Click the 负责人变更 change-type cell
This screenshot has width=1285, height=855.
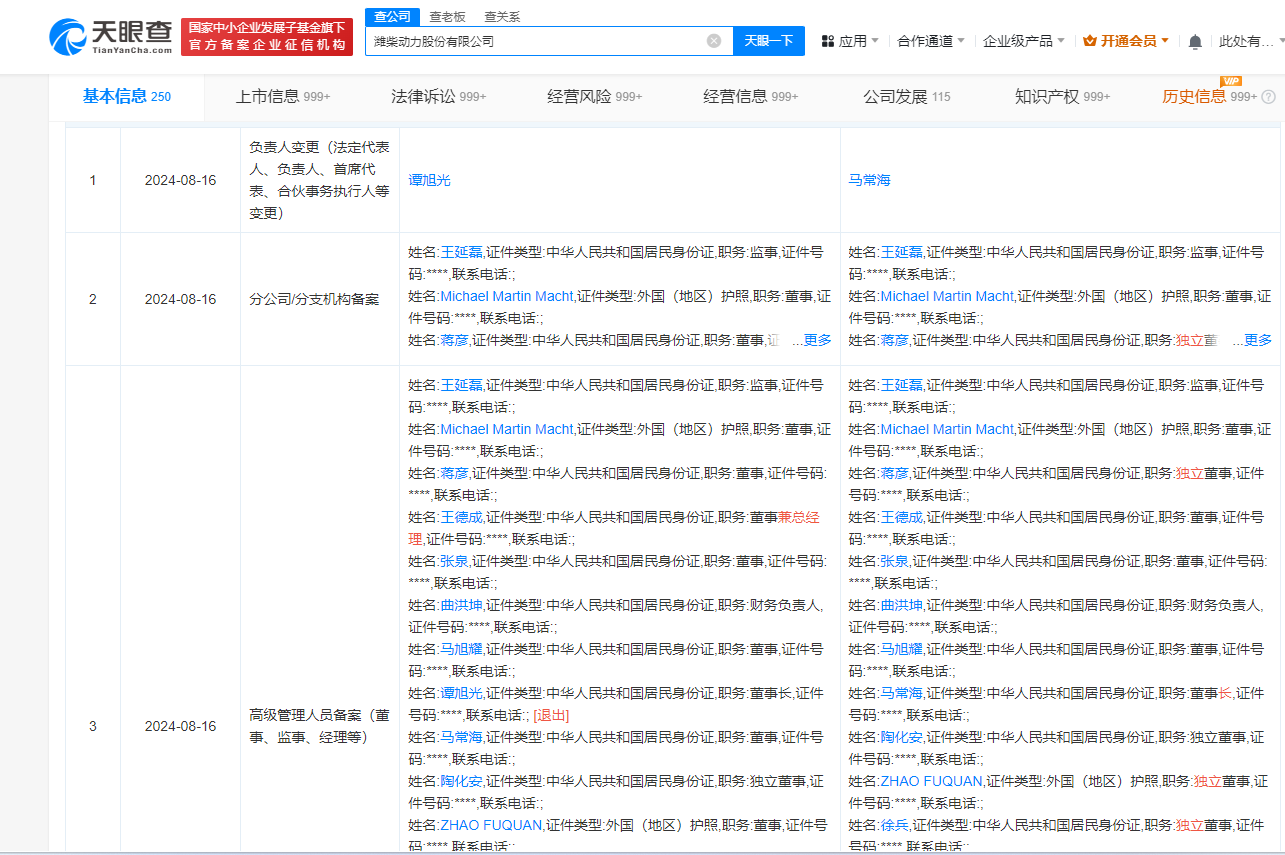coord(320,180)
